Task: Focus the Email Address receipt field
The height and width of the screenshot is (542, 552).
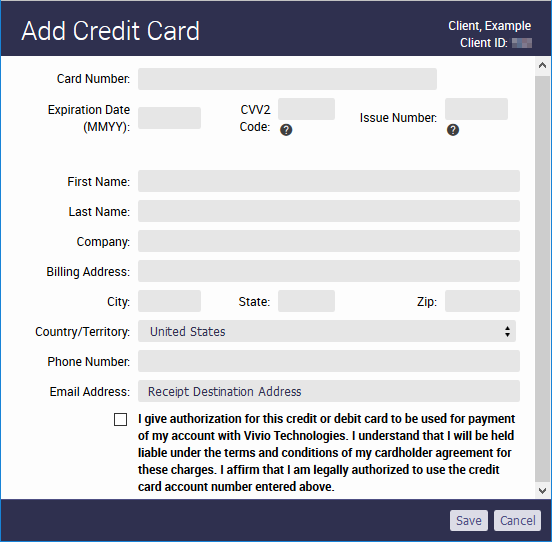Action: pyautogui.click(x=329, y=391)
